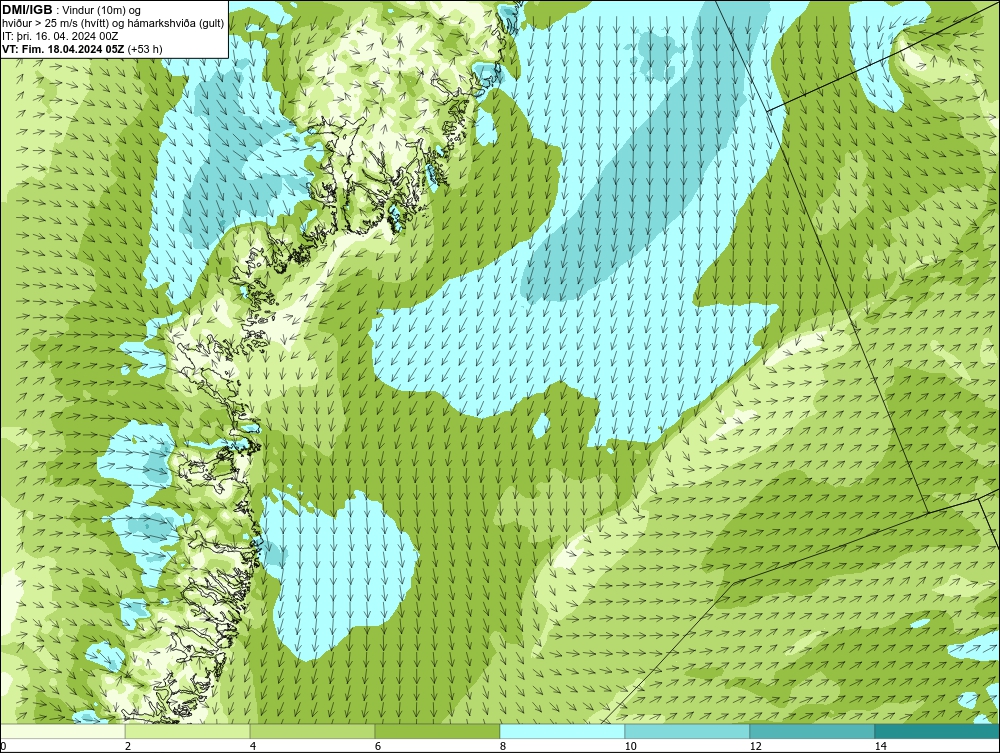Click the 2–4 m/s light green legend swatch
The height and width of the screenshot is (753, 1000).
[x=188, y=731]
